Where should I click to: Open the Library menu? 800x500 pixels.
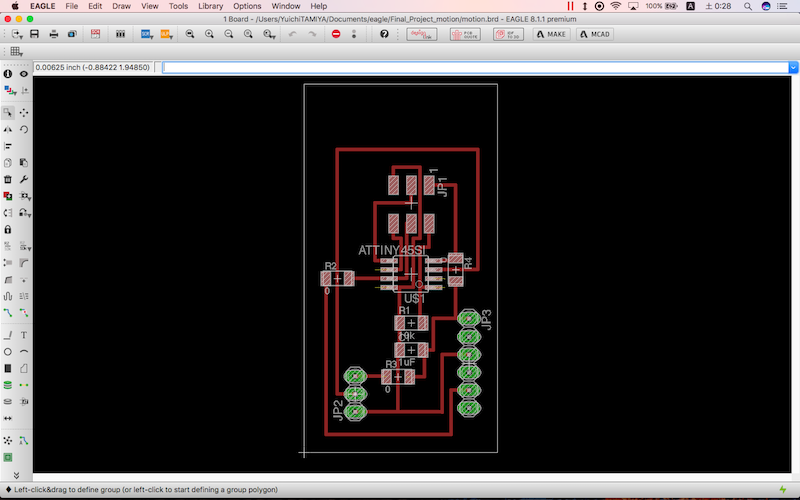[211, 6]
